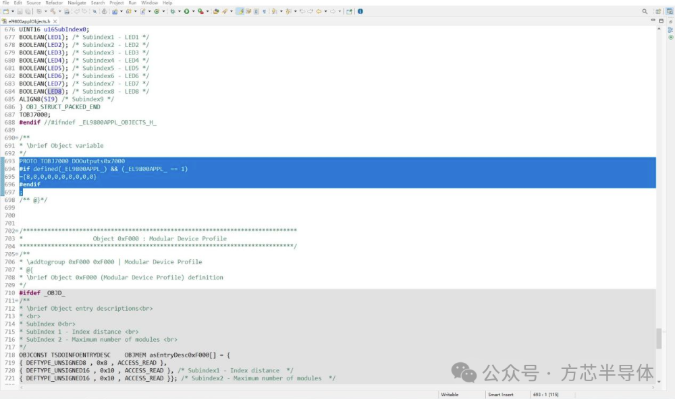Screen dimensions: 675x399
Task: Click the line 'UINT16 u16SubIndex0;'
Action: click(54, 29)
